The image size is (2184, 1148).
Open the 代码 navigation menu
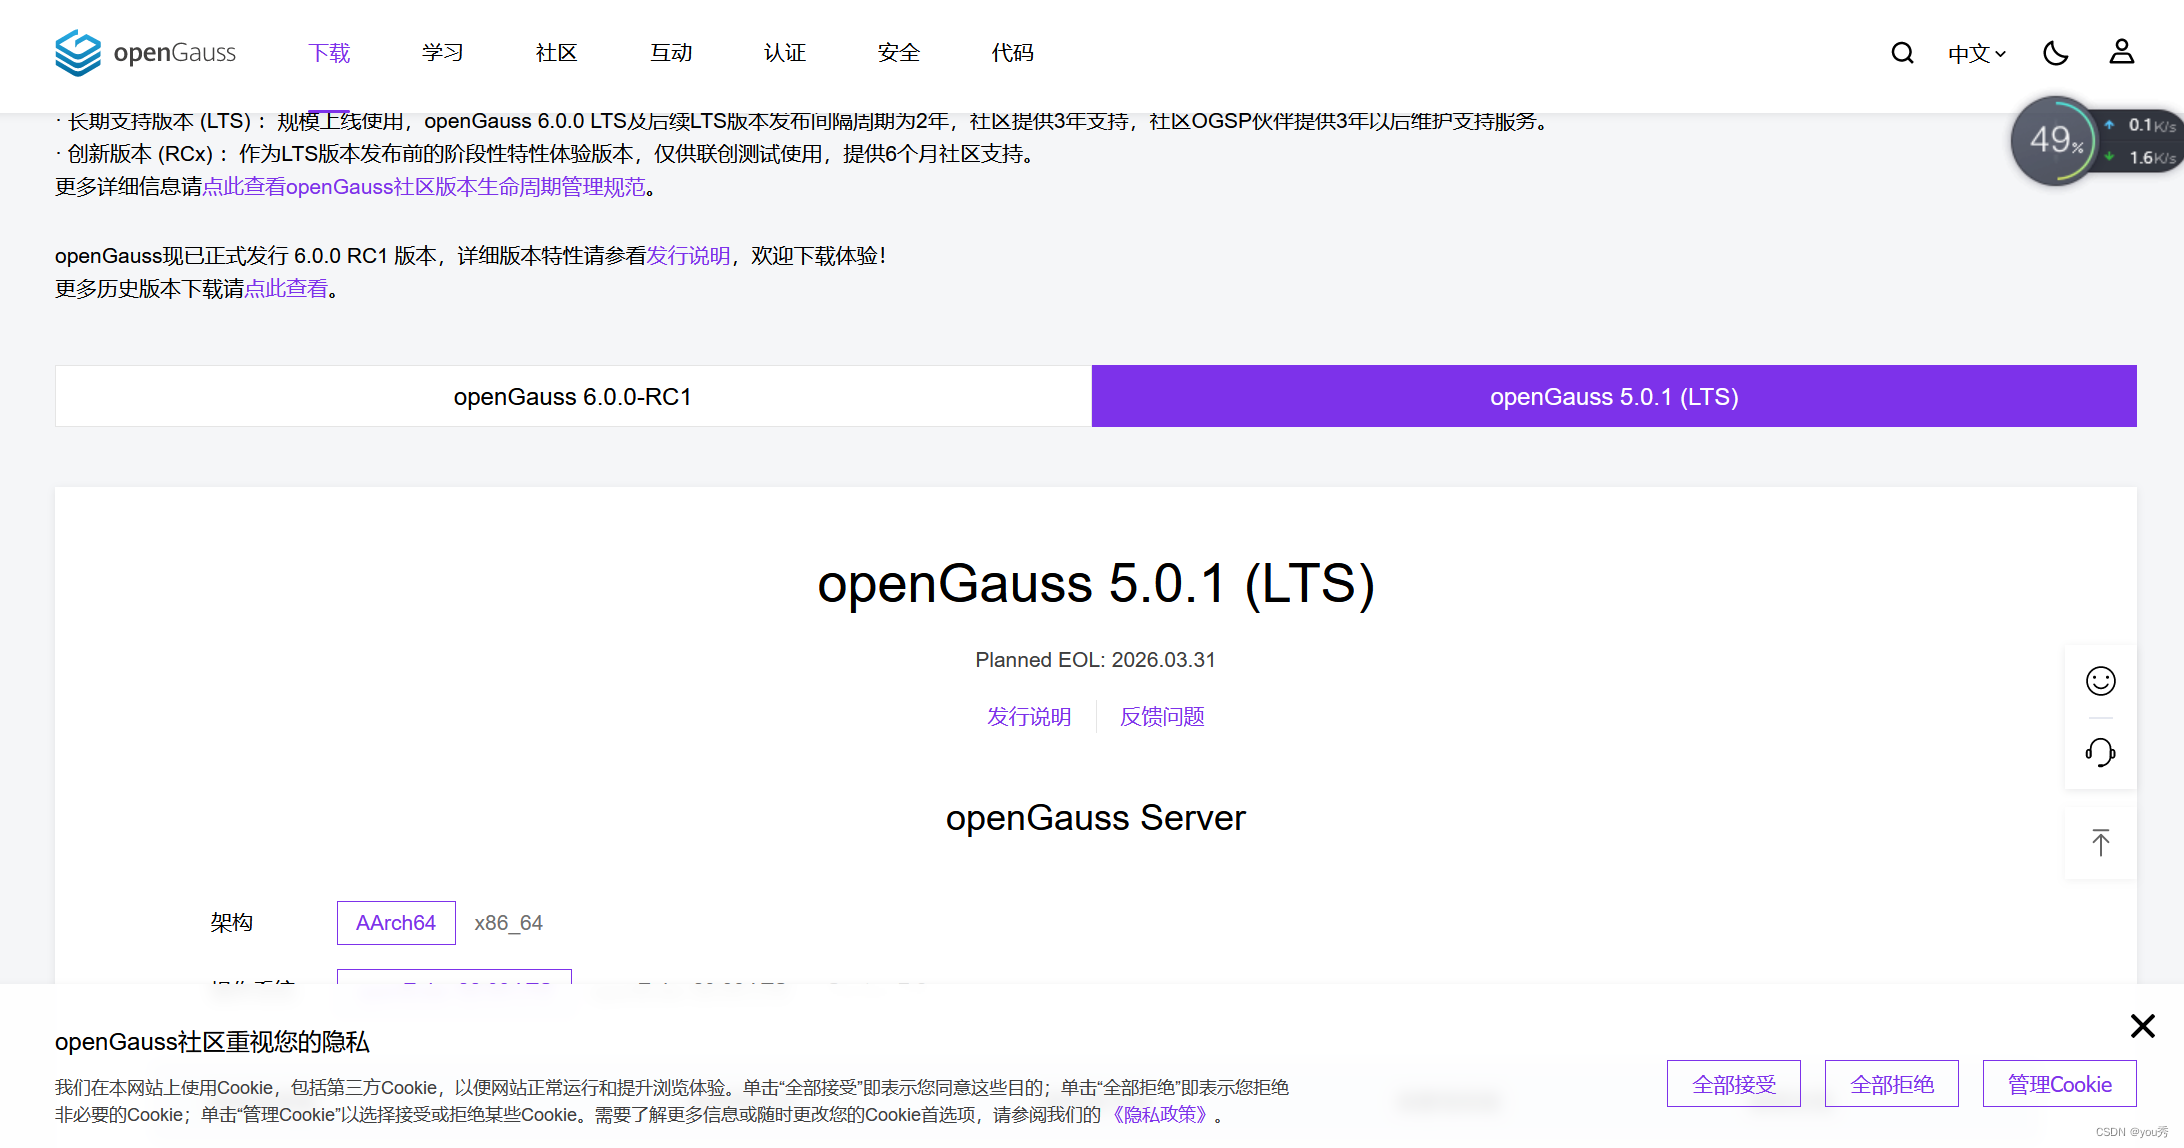pos(1013,53)
